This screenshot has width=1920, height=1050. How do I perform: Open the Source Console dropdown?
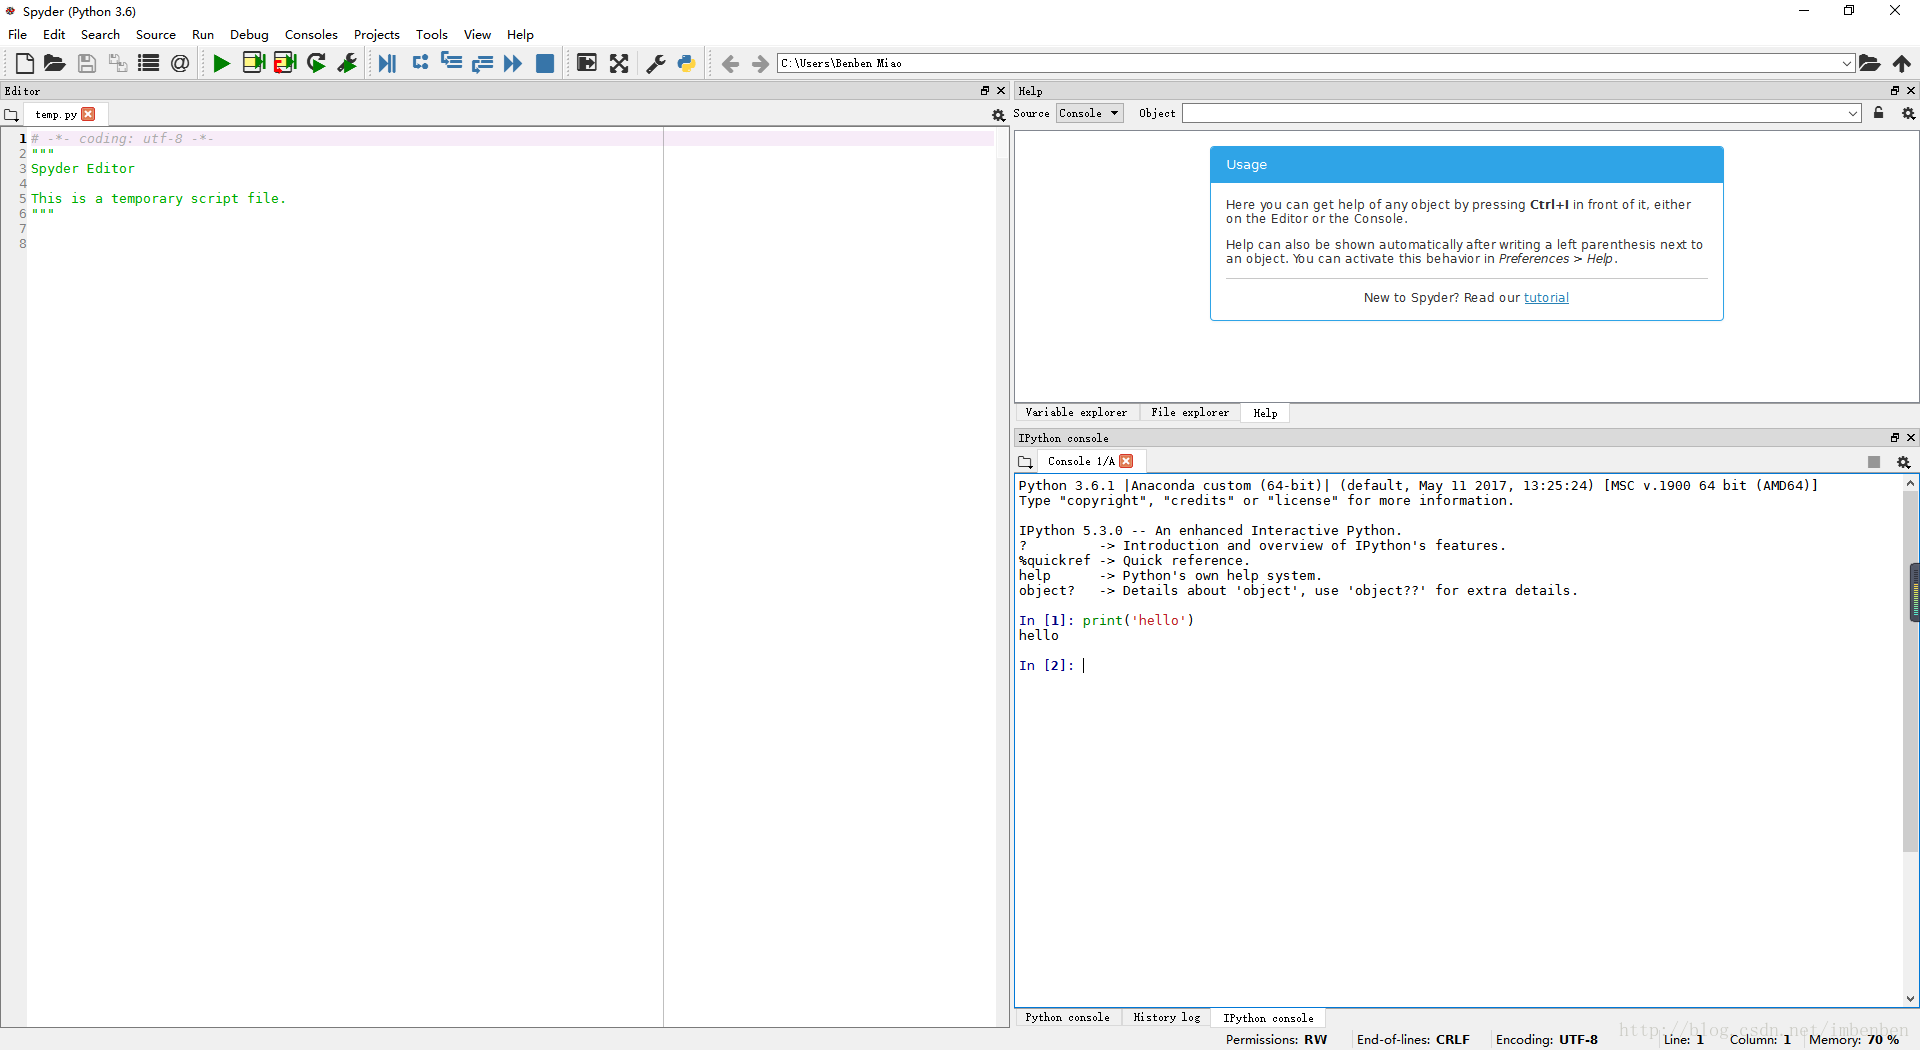coord(1090,113)
